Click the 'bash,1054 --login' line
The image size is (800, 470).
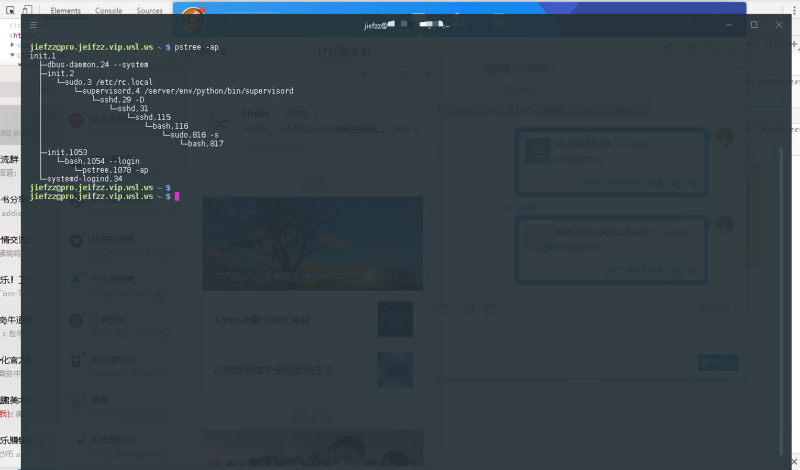point(102,161)
